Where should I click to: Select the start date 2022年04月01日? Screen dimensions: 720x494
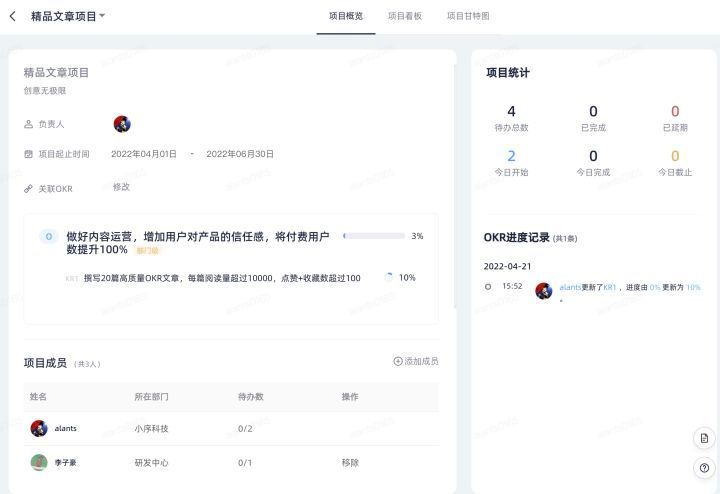144,154
